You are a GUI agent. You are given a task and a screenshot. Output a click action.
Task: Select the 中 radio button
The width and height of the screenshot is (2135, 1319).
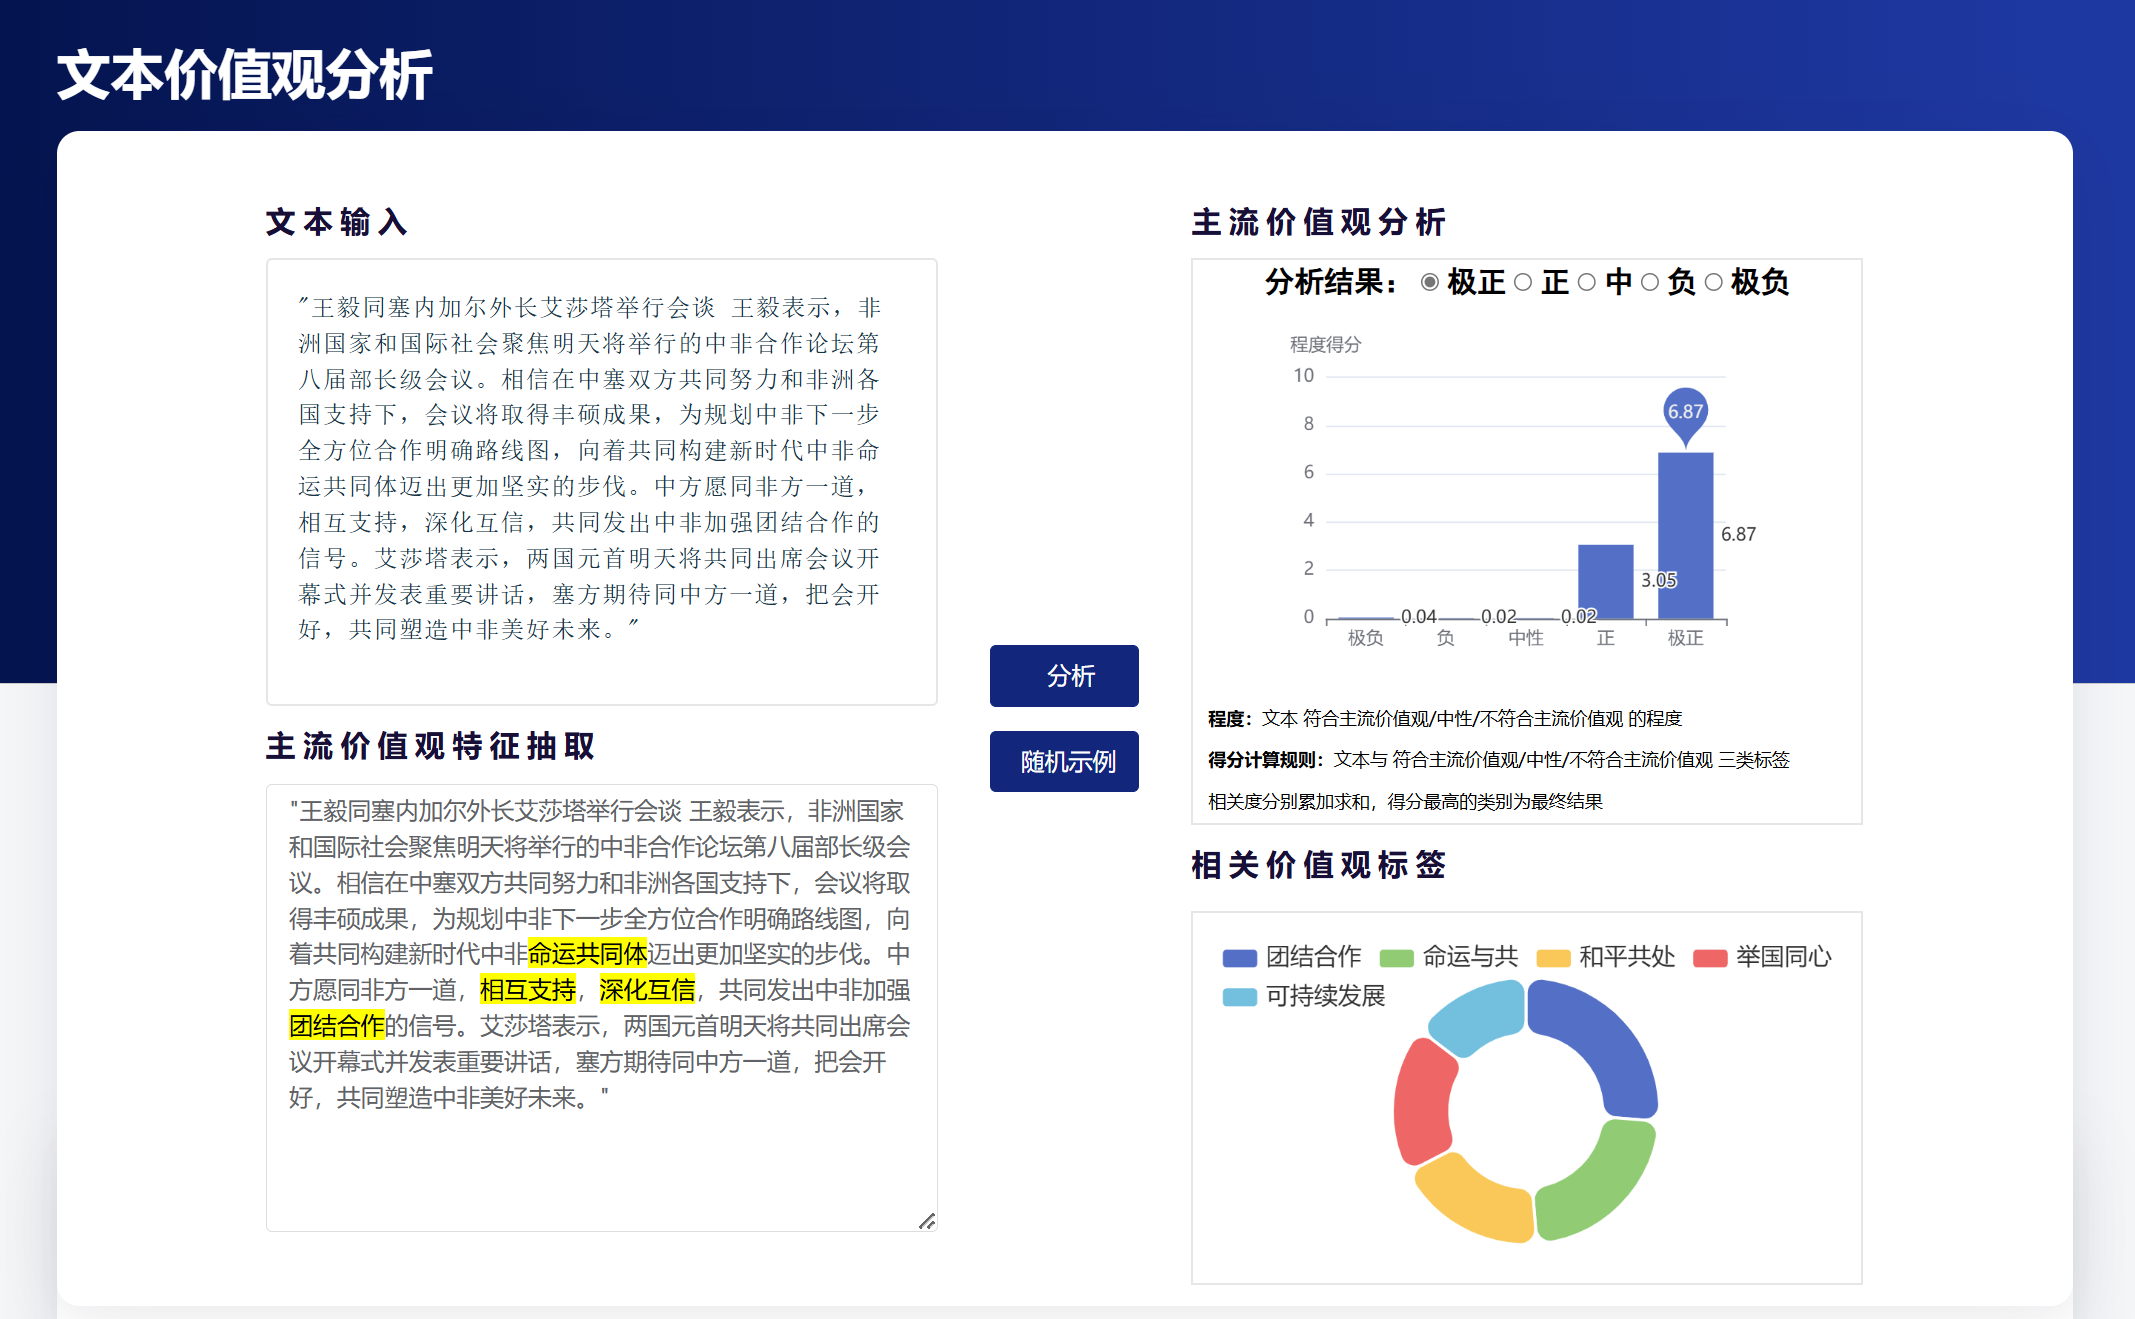click(1587, 283)
